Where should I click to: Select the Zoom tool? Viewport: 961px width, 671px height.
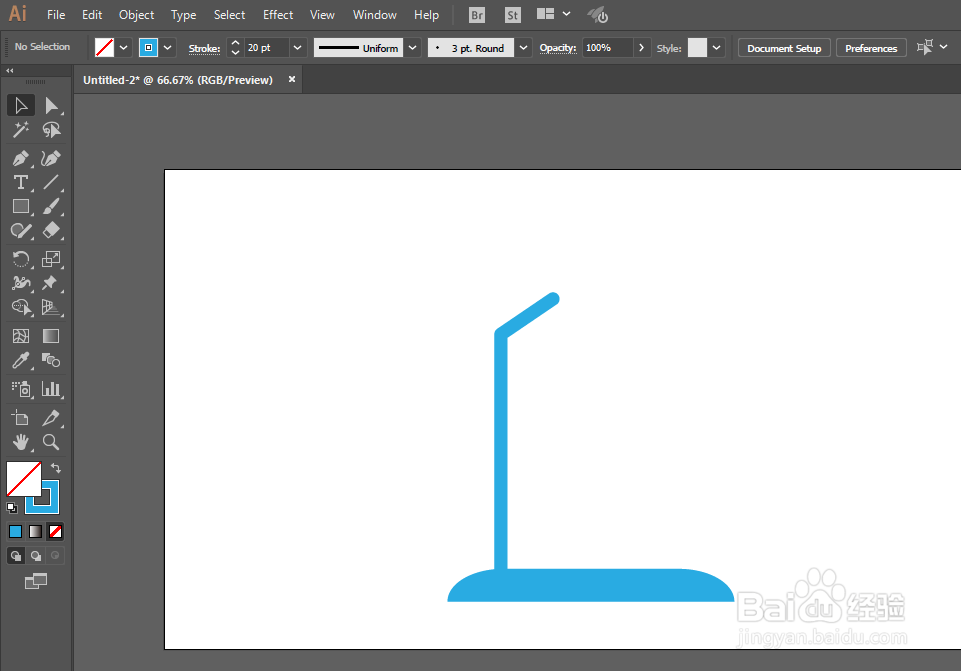click(x=51, y=442)
